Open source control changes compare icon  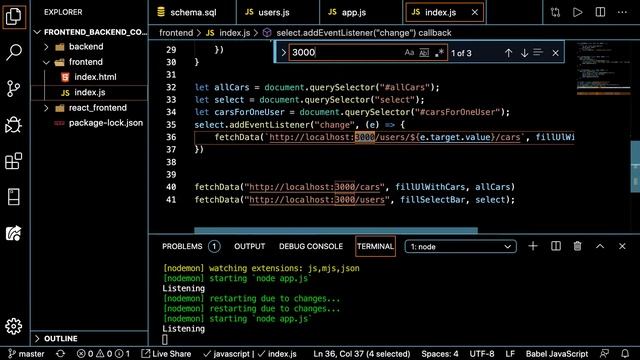coord(555,12)
